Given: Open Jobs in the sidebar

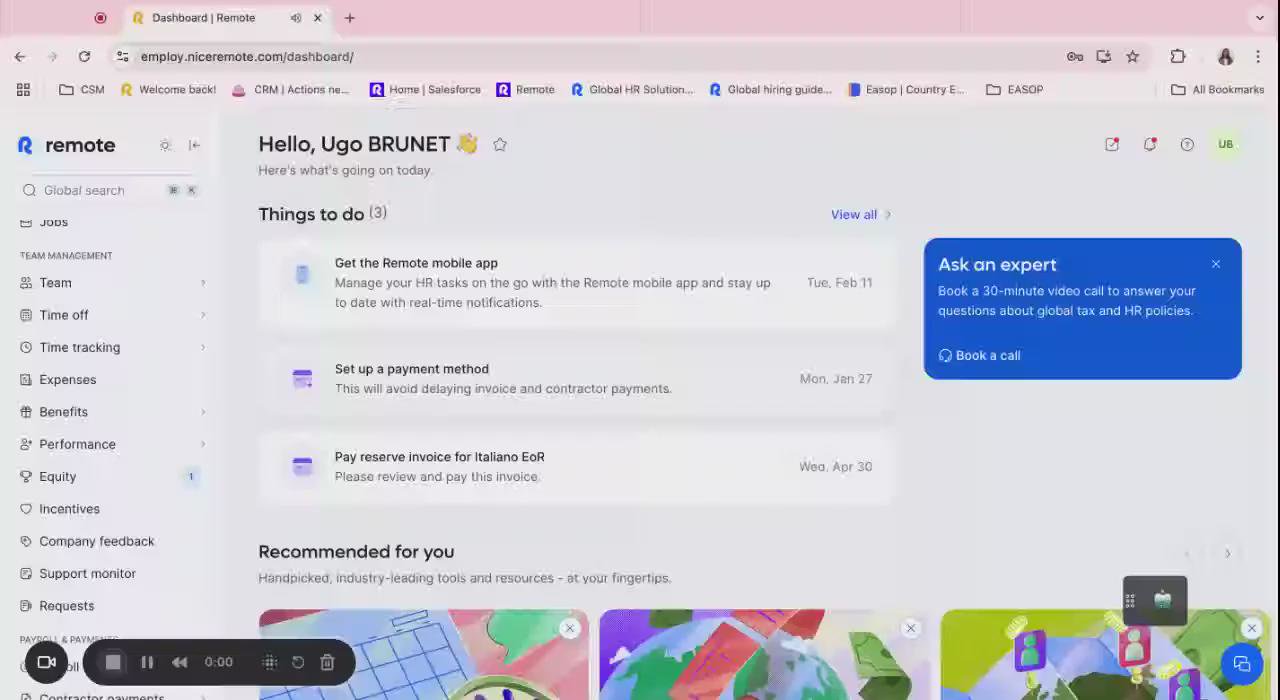Looking at the screenshot, I should [53, 222].
